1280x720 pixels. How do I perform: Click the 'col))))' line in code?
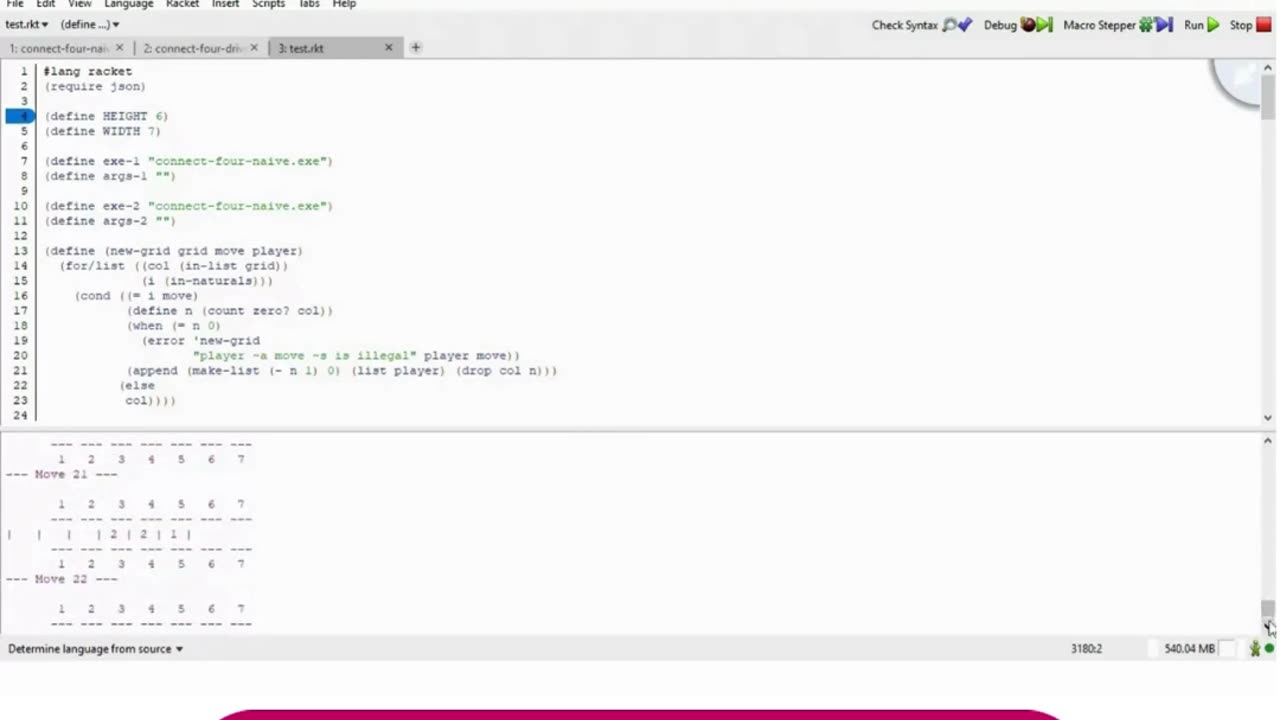coord(150,401)
